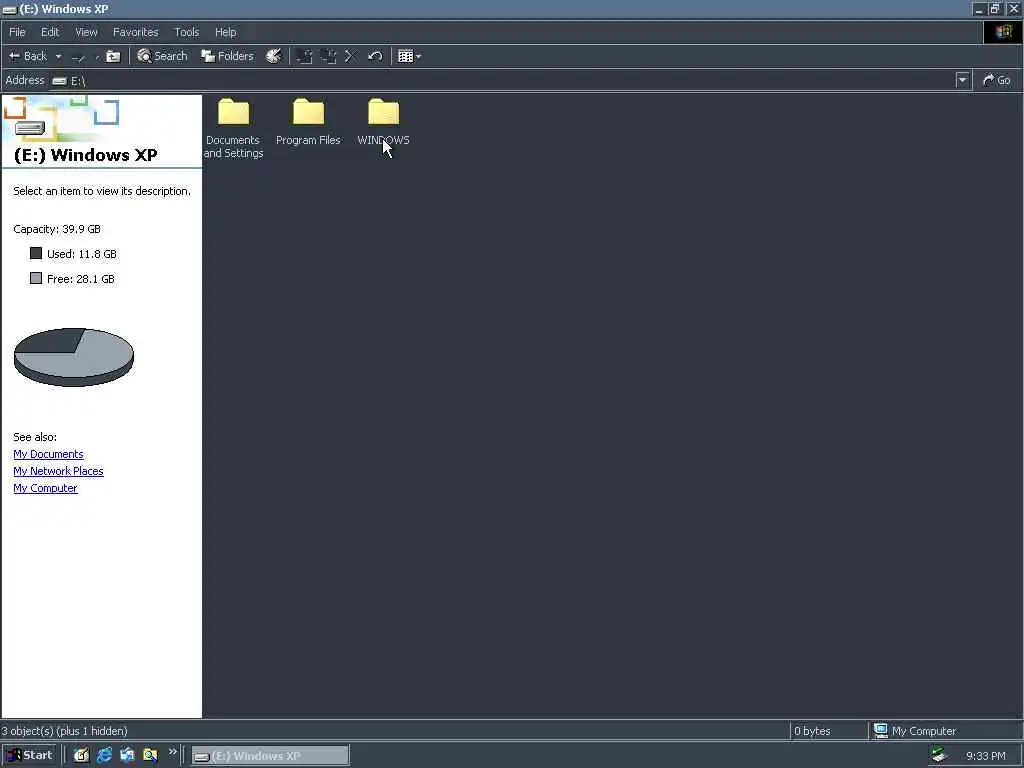The height and width of the screenshot is (768, 1024).
Task: Click the Undo toolbar icon
Action: [375, 56]
